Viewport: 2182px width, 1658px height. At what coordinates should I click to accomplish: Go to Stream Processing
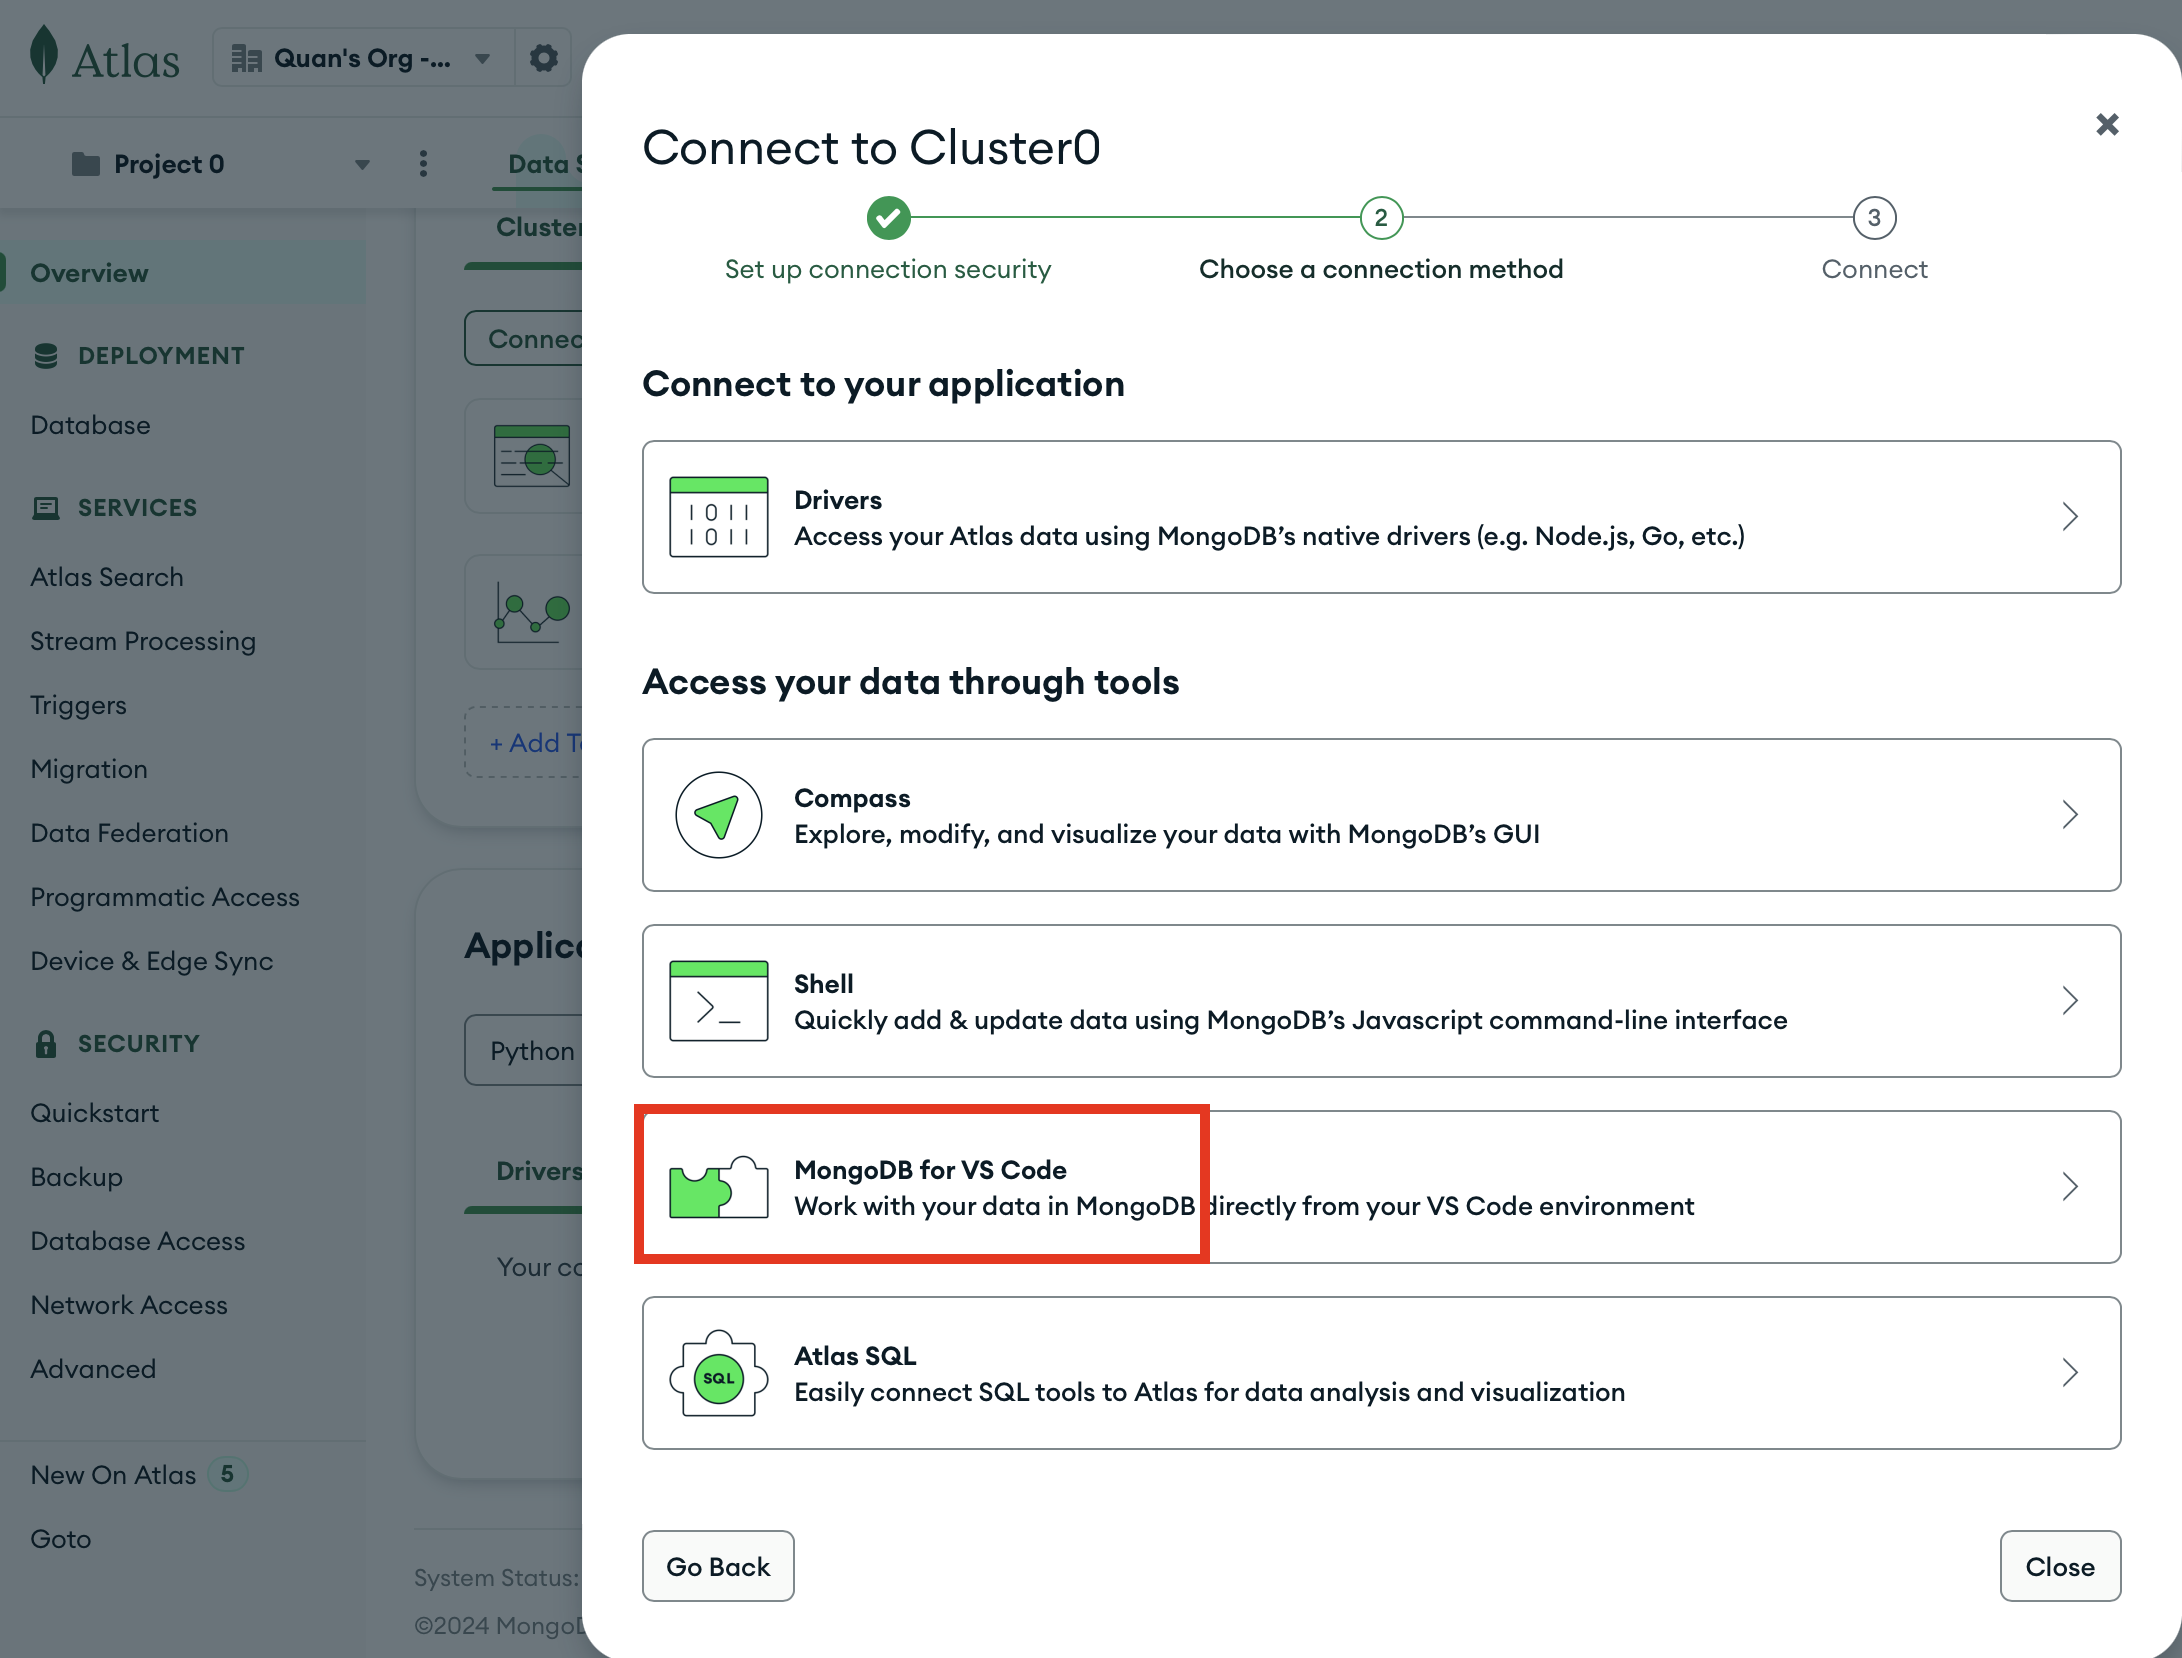(x=143, y=641)
